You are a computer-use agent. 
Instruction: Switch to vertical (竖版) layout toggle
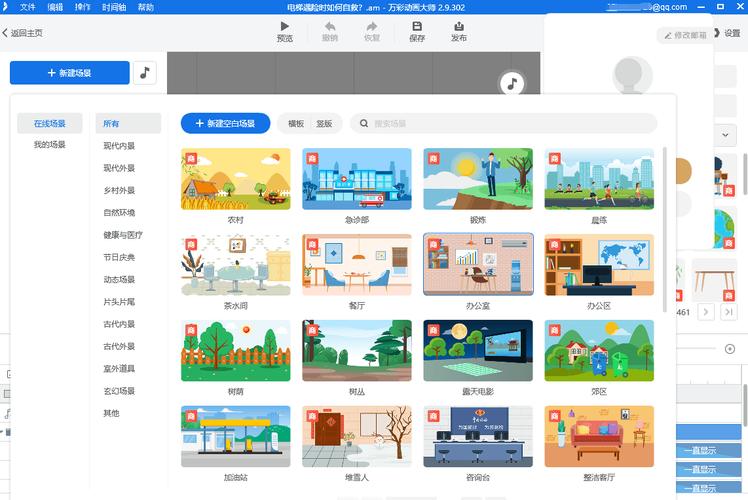324,124
